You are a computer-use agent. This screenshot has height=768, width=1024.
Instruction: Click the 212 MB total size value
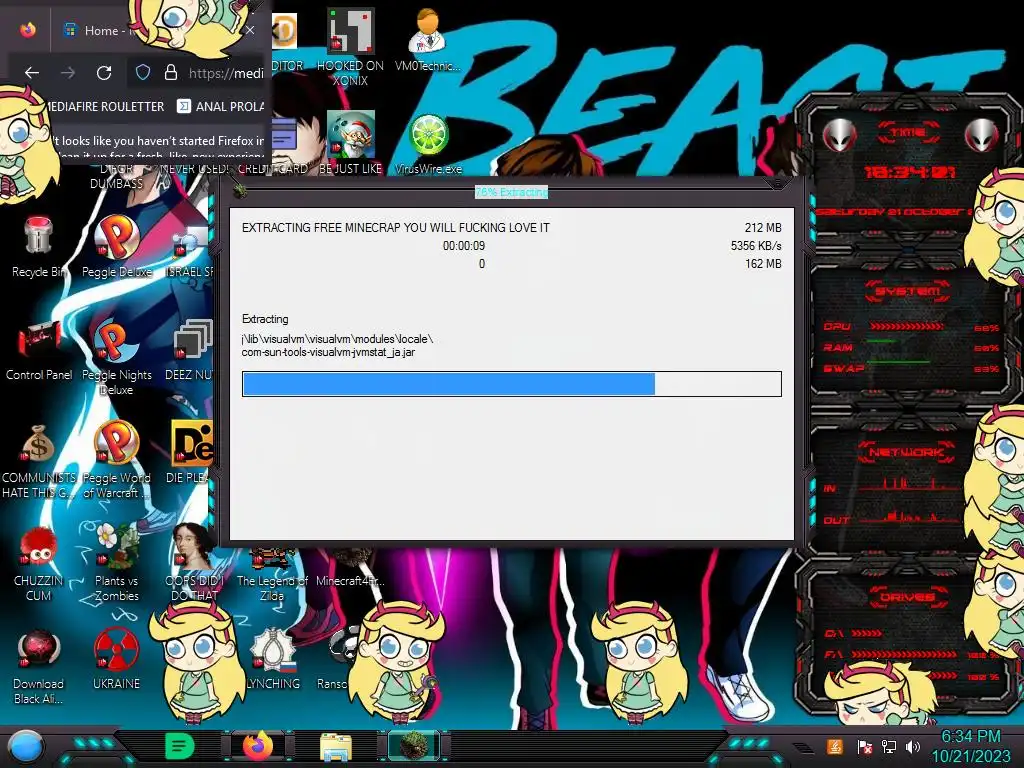click(763, 228)
